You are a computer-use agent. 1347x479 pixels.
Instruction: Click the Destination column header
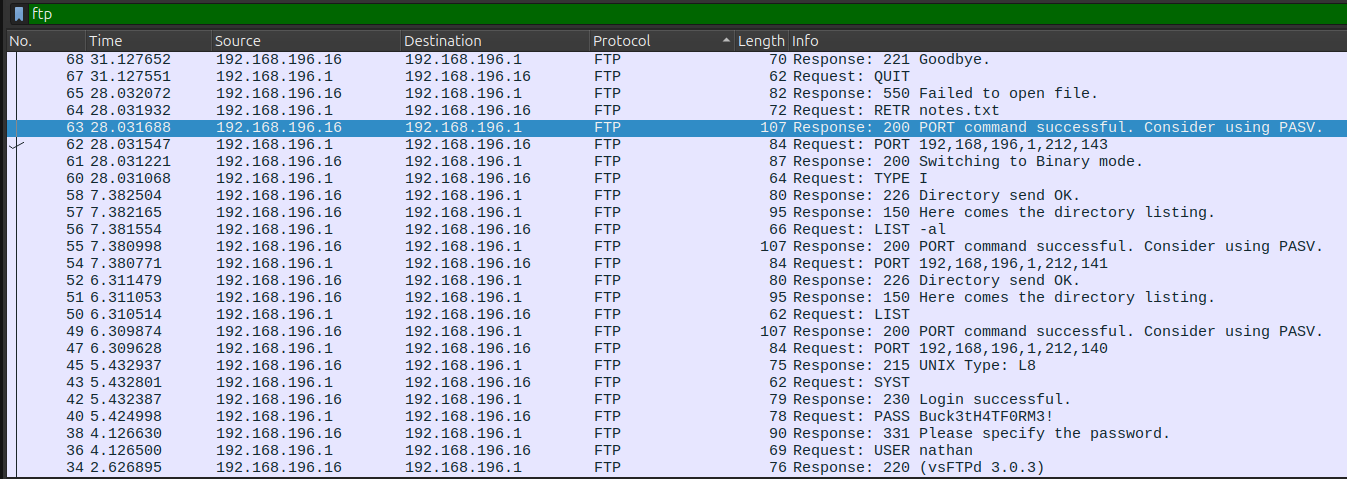(x=494, y=41)
